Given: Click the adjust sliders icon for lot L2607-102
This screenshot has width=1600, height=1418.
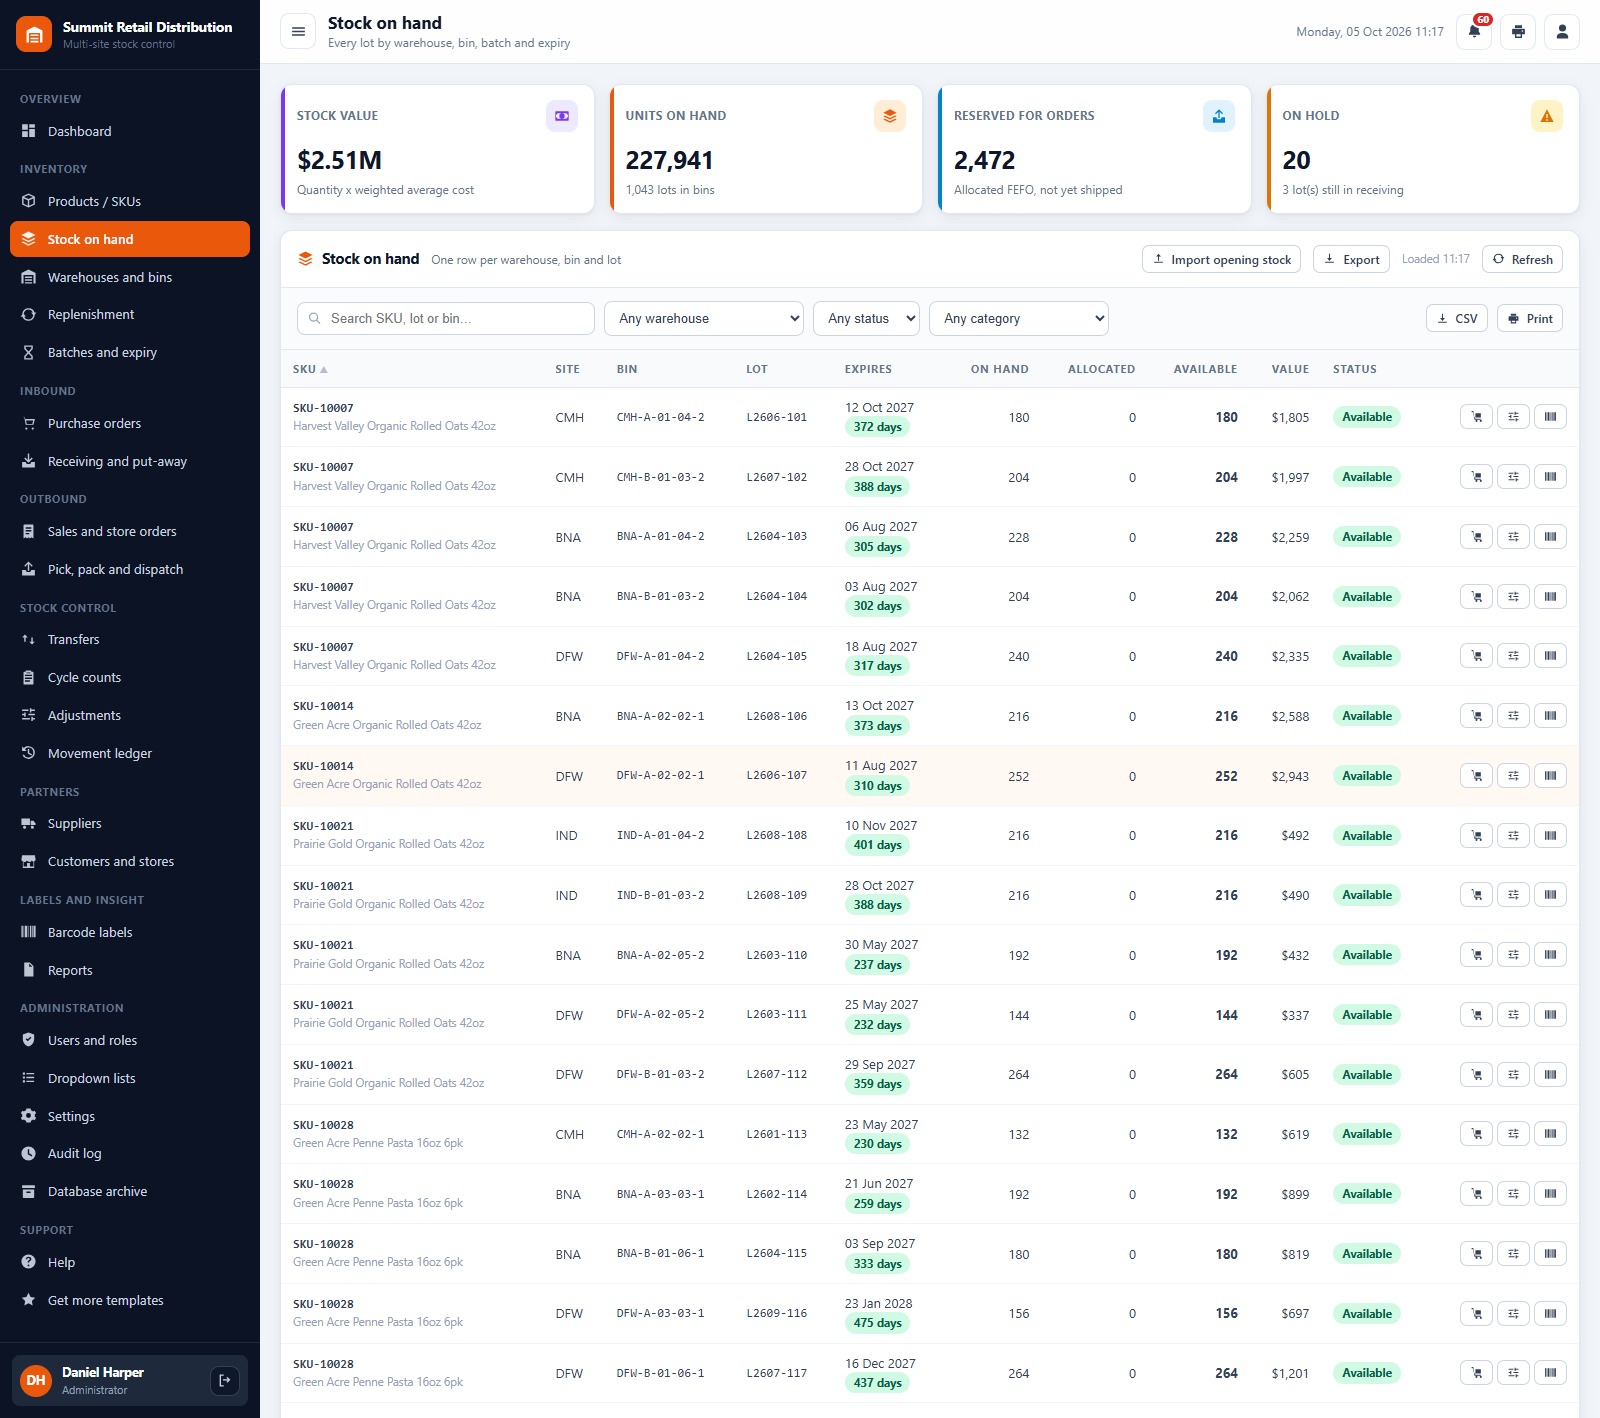Looking at the screenshot, I should click(x=1514, y=477).
